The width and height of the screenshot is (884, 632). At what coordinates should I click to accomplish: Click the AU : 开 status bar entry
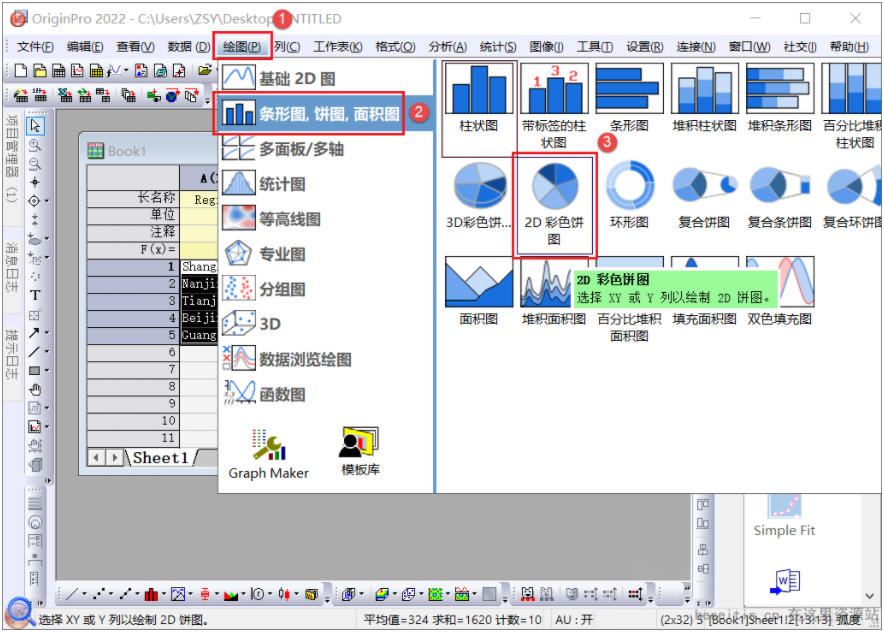(574, 620)
